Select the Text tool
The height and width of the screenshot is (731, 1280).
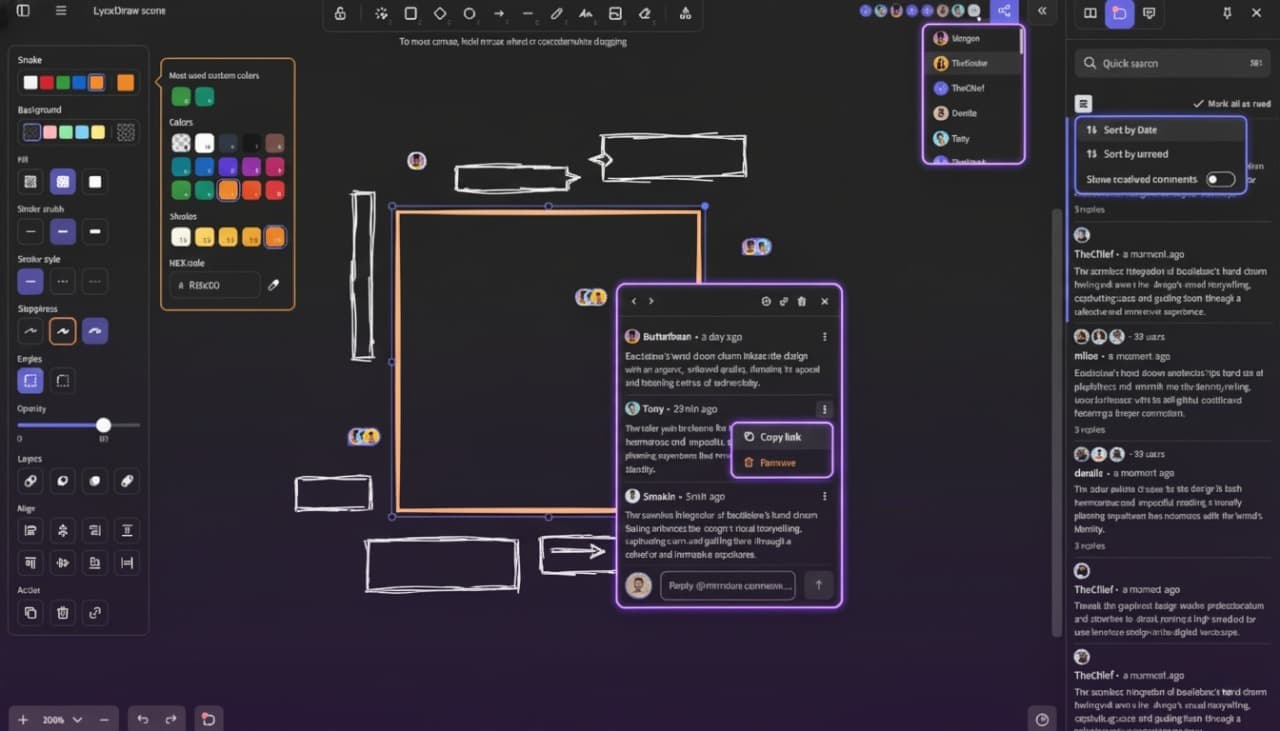585,14
